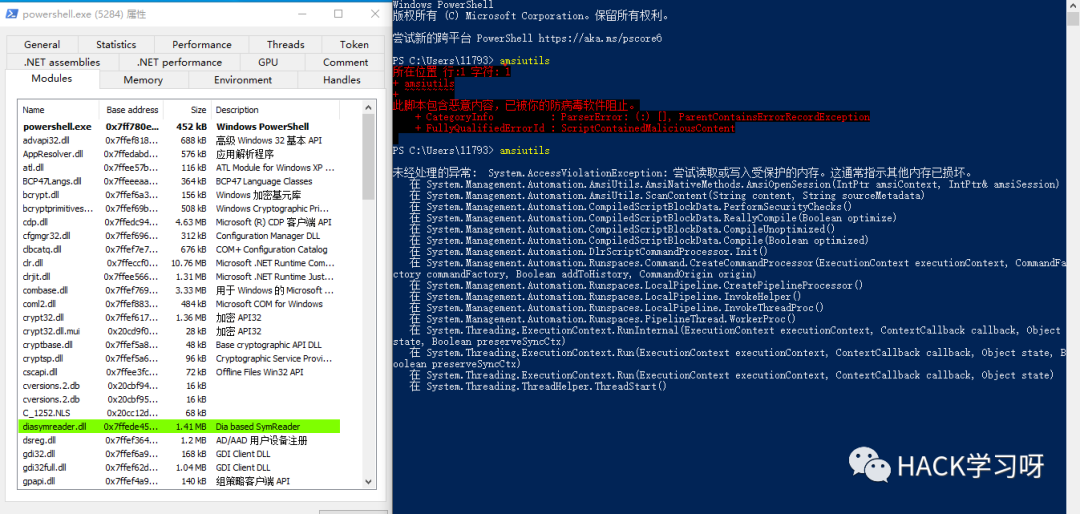This screenshot has width=1080, height=514.
Task: Select gpapi.dll module row
Action: pyautogui.click(x=179, y=481)
